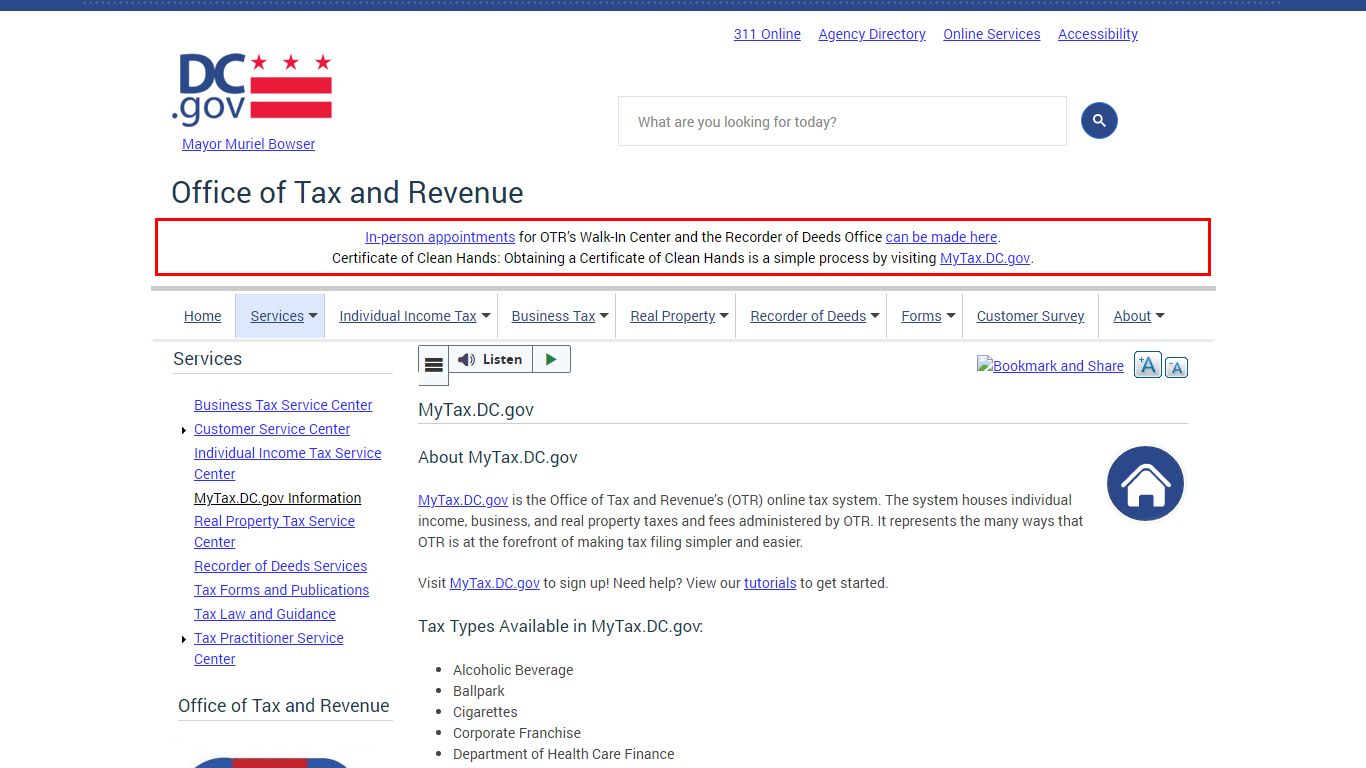Click MyTax.DC.gov link in the banner
1366x768 pixels.
pos(985,258)
